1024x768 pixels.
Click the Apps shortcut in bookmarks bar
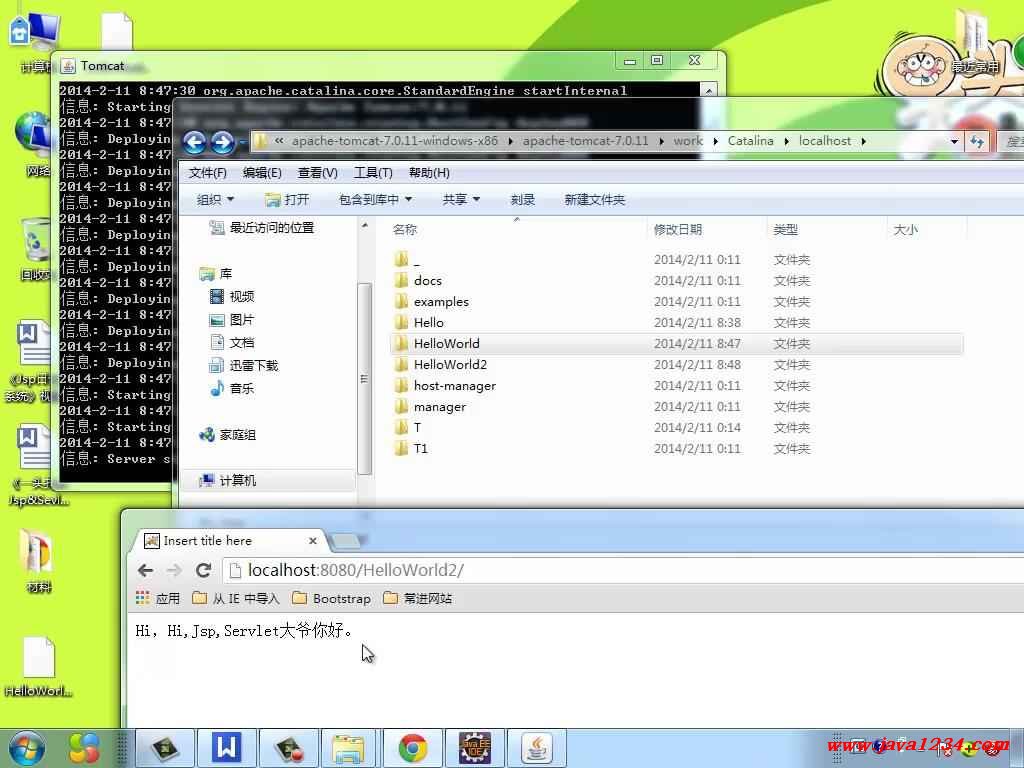(x=157, y=598)
